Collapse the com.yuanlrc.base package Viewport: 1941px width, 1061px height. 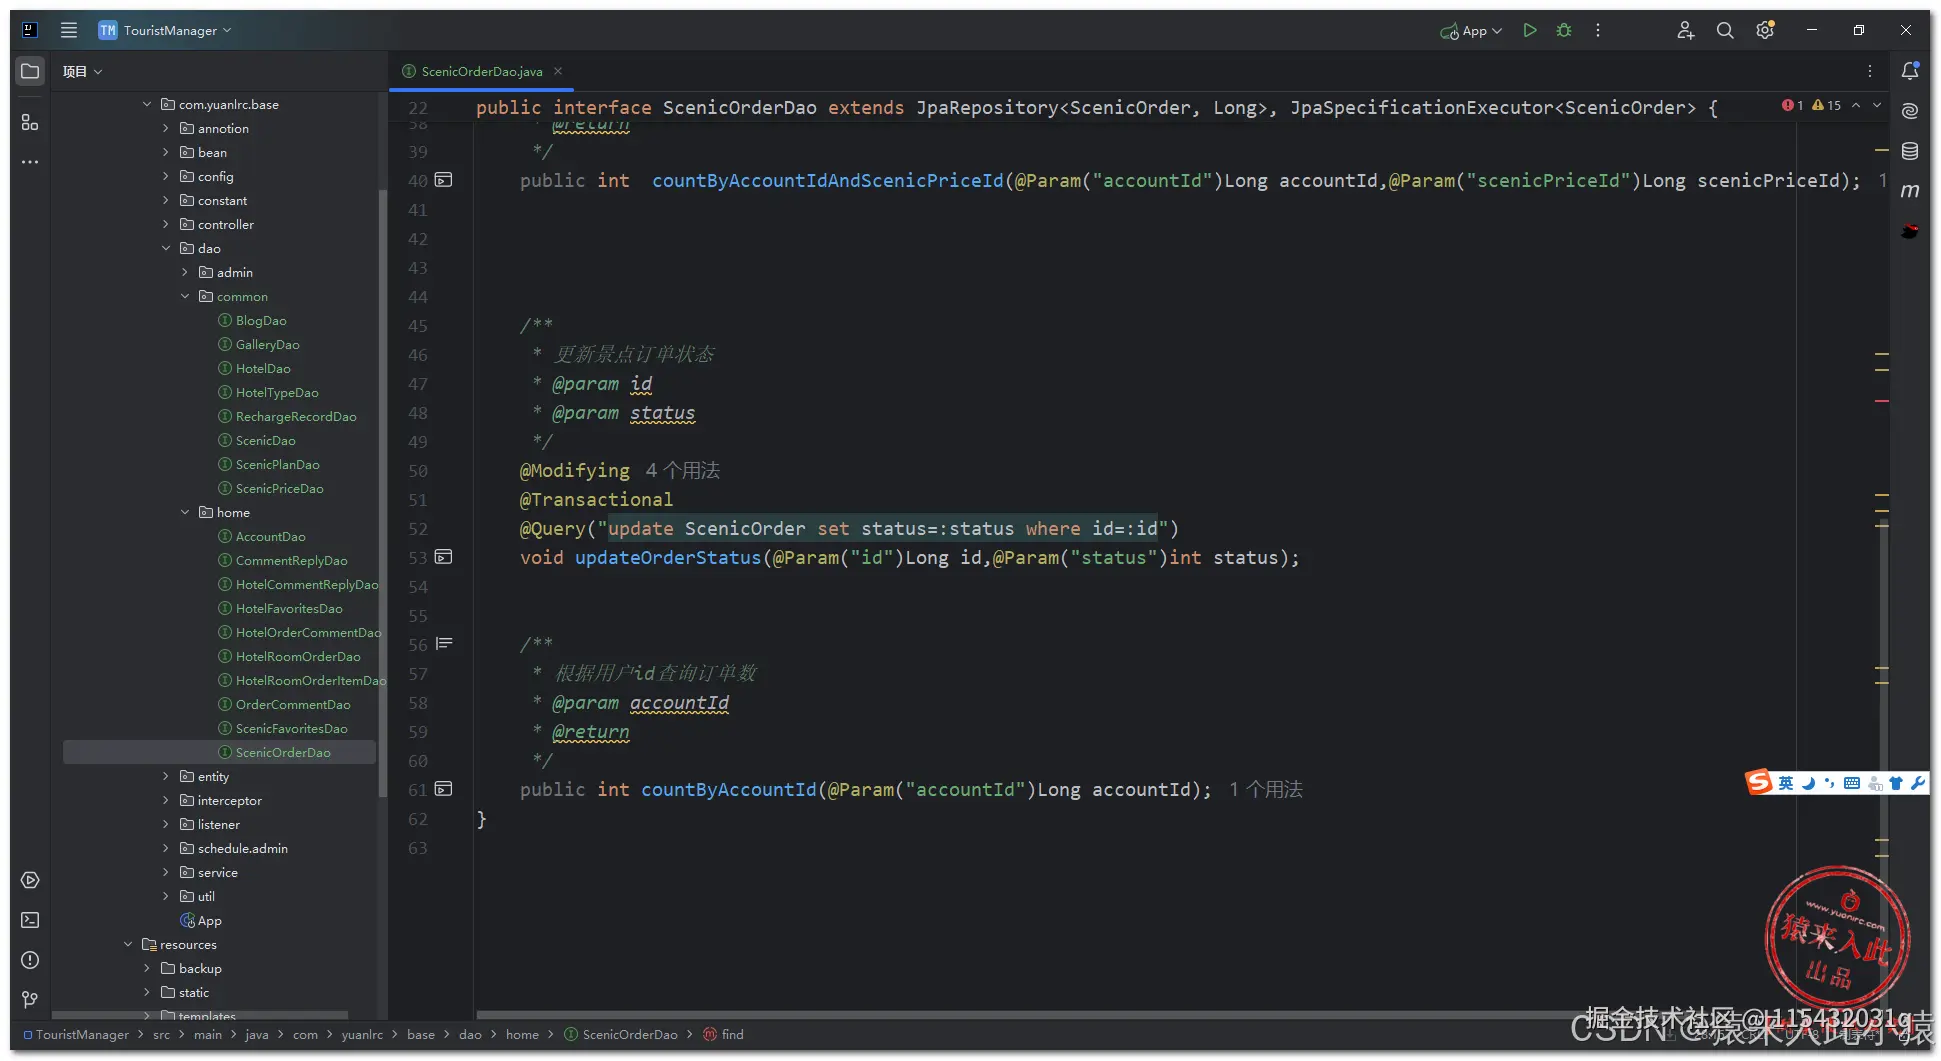(x=147, y=104)
